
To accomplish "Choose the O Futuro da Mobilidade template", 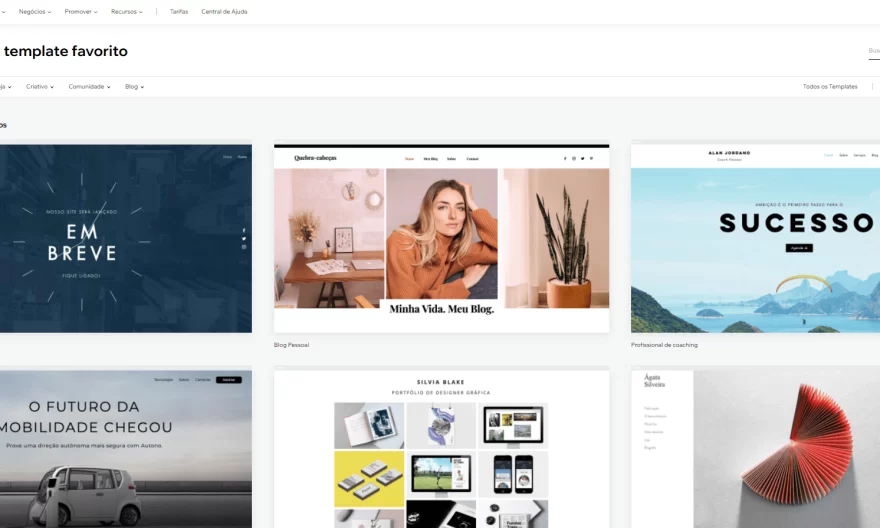I will click(x=120, y=450).
